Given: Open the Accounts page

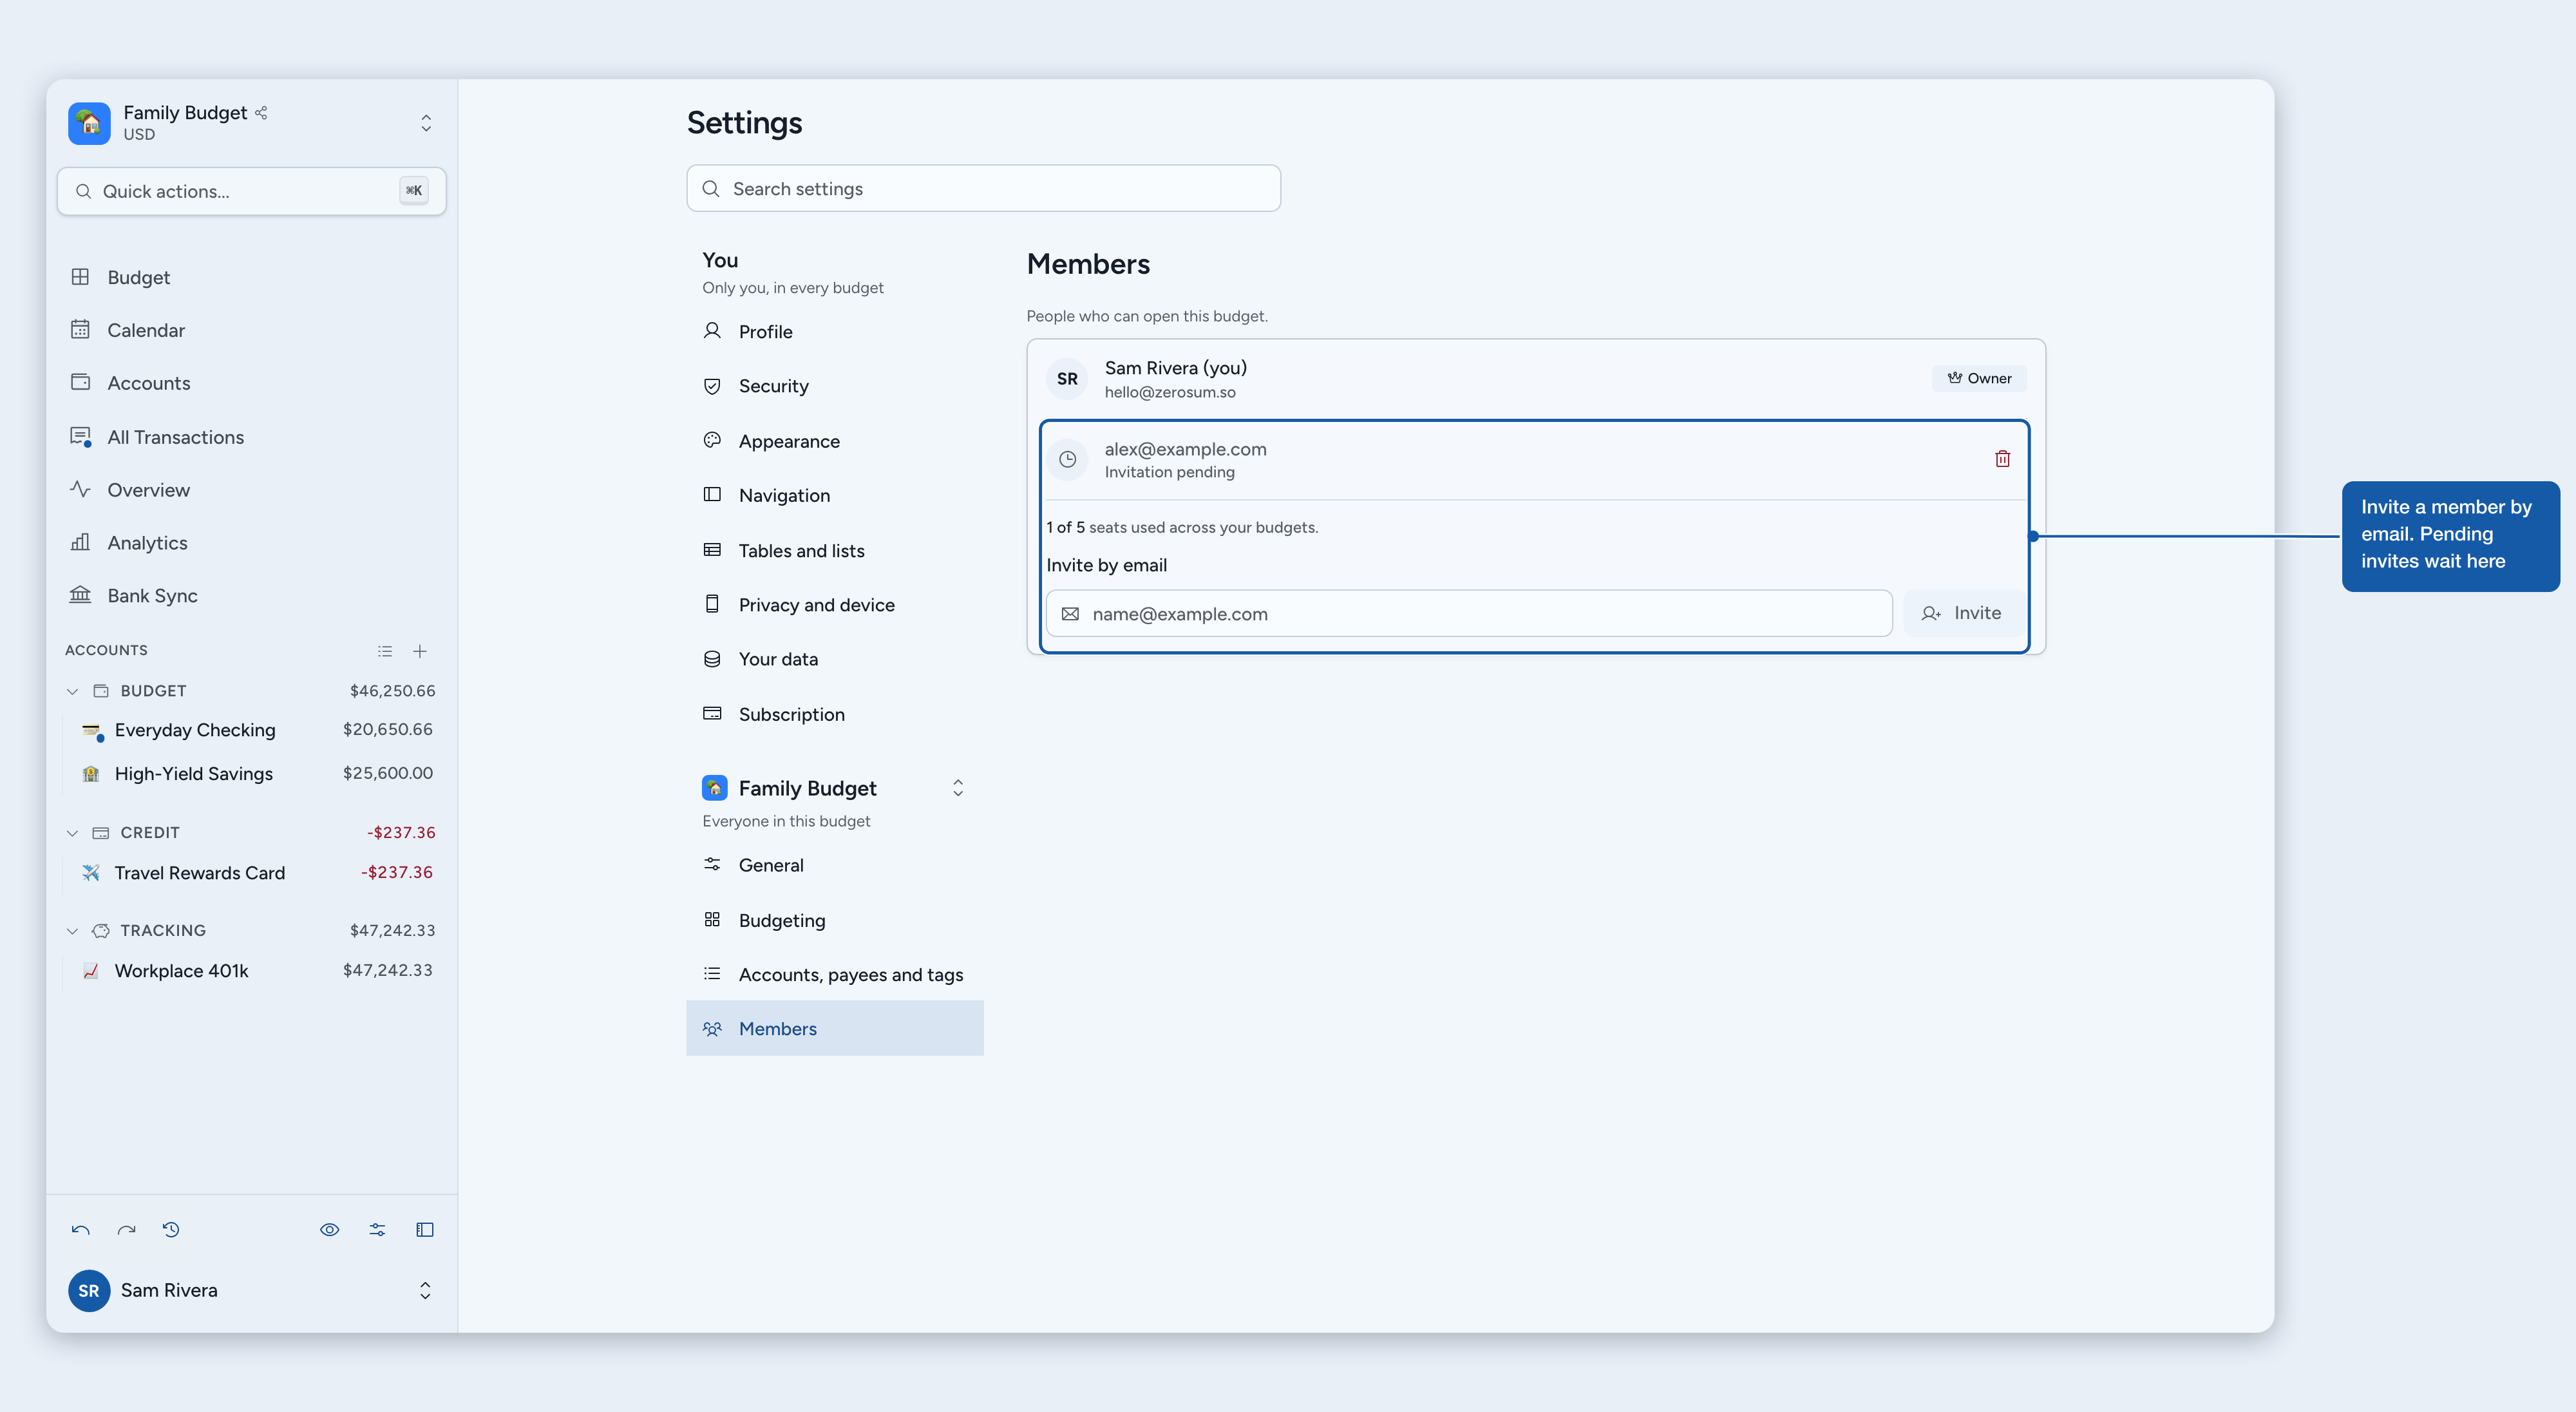Looking at the screenshot, I should click(x=252, y=383).
